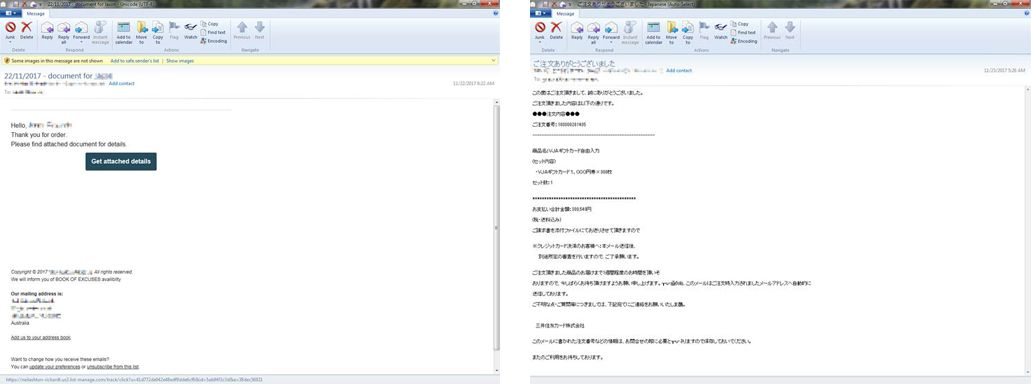Click 'Australia' in the mailing address
Viewport: 1031px width, 384px height.
point(20,323)
